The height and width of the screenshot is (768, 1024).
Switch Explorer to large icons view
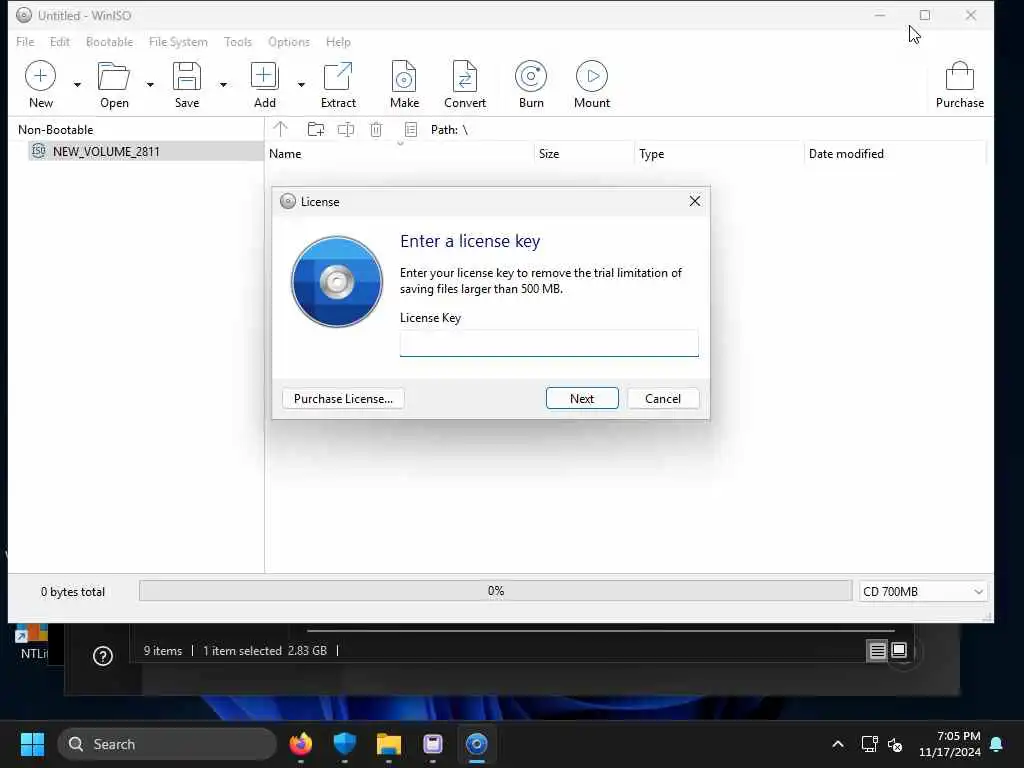point(899,650)
